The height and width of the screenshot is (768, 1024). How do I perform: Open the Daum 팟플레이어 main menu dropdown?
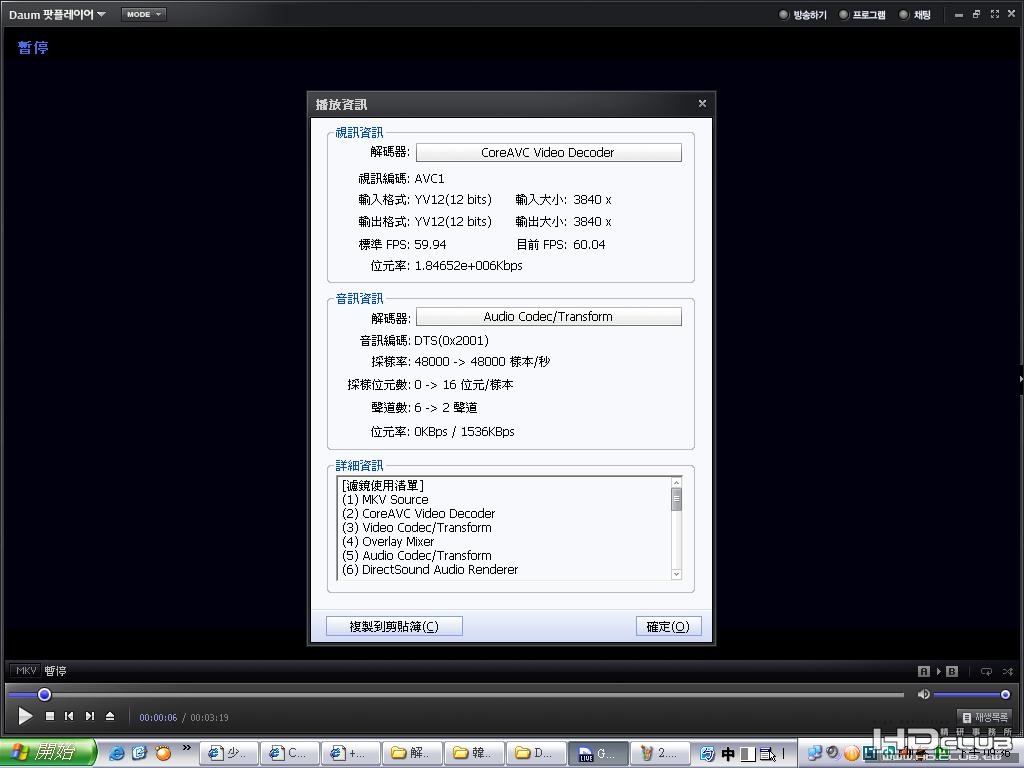(x=57, y=14)
